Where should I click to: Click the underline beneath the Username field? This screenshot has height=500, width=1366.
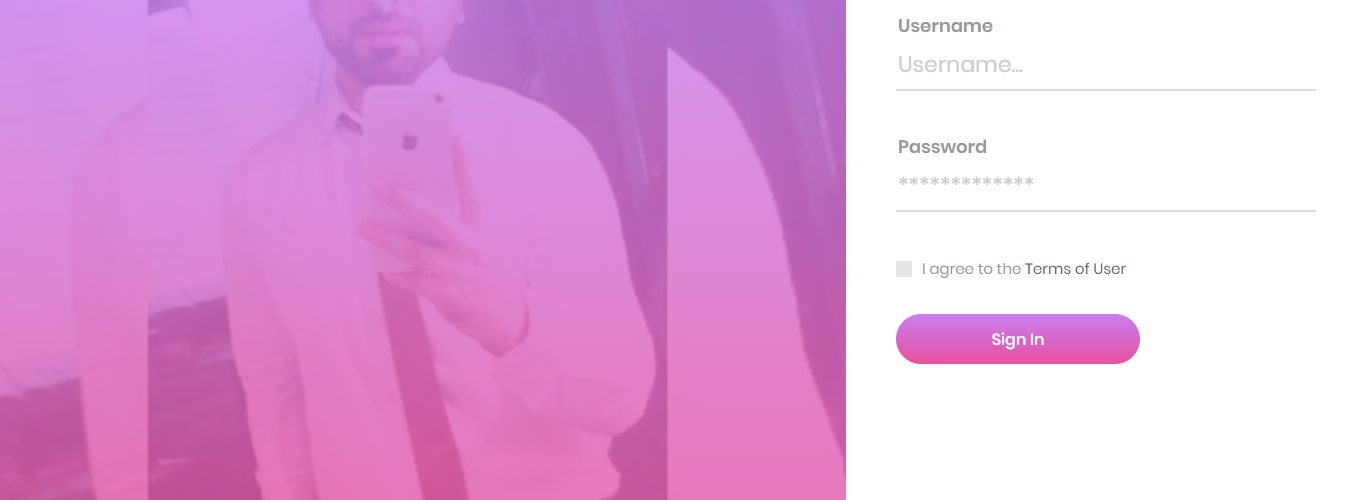point(1105,90)
